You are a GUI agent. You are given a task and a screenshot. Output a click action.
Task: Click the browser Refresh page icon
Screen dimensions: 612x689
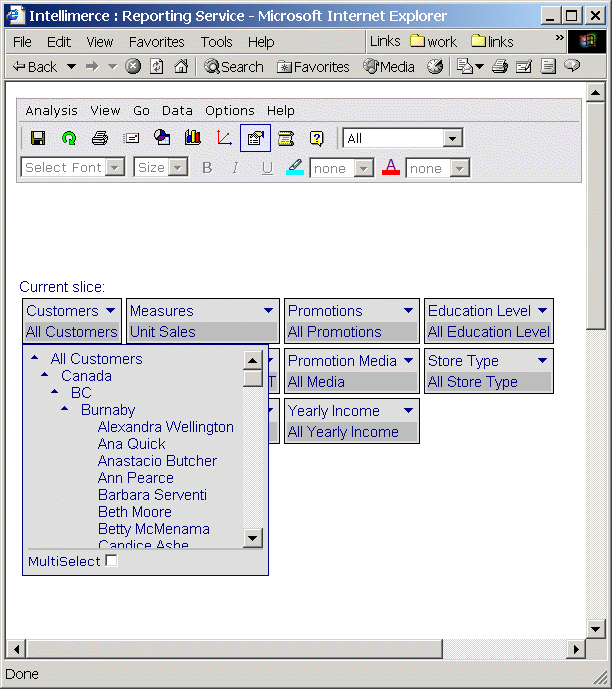[157, 66]
